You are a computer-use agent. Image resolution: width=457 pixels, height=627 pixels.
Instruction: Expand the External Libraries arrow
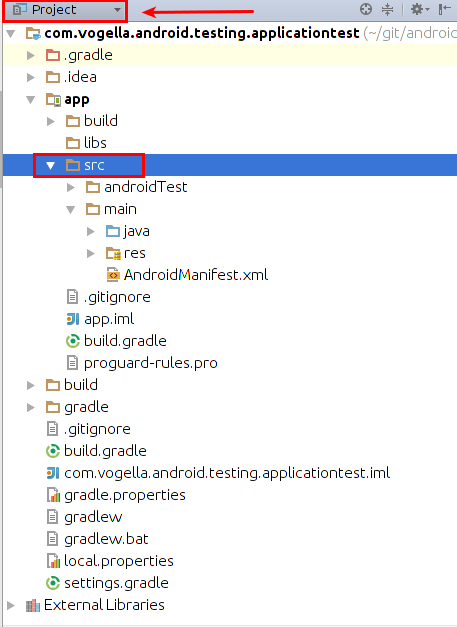tap(11, 605)
